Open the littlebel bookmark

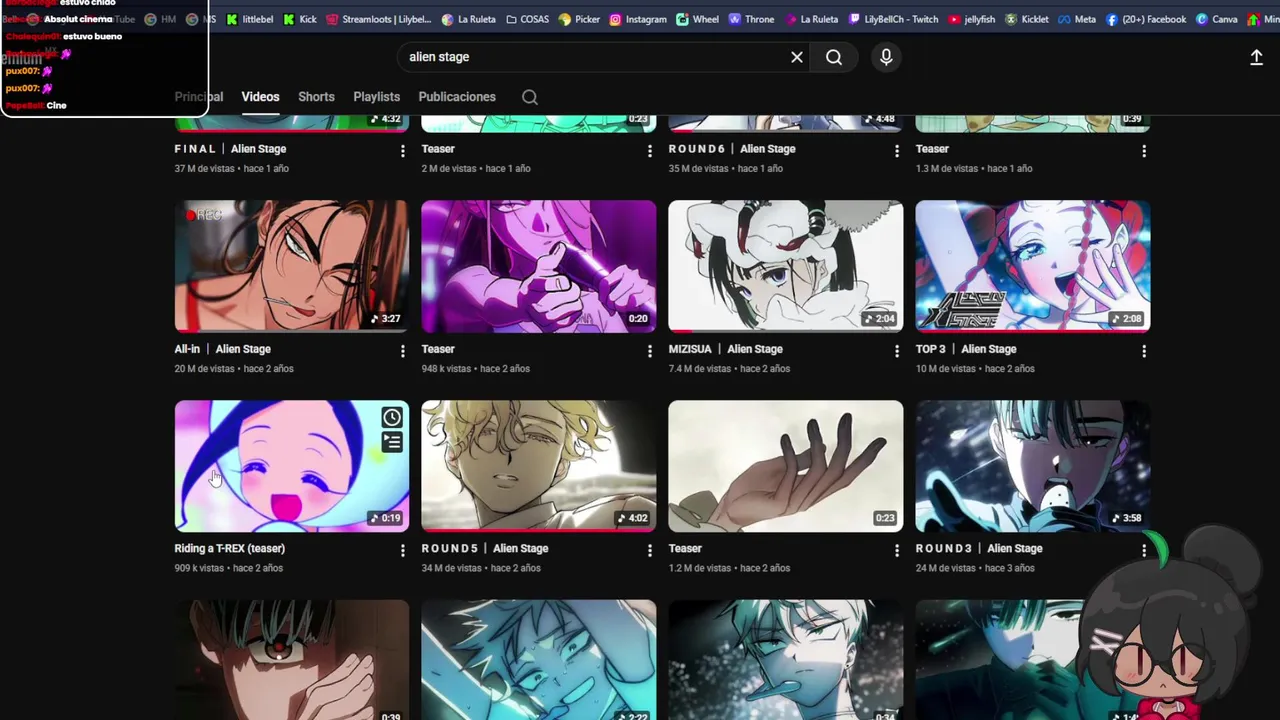click(x=250, y=19)
